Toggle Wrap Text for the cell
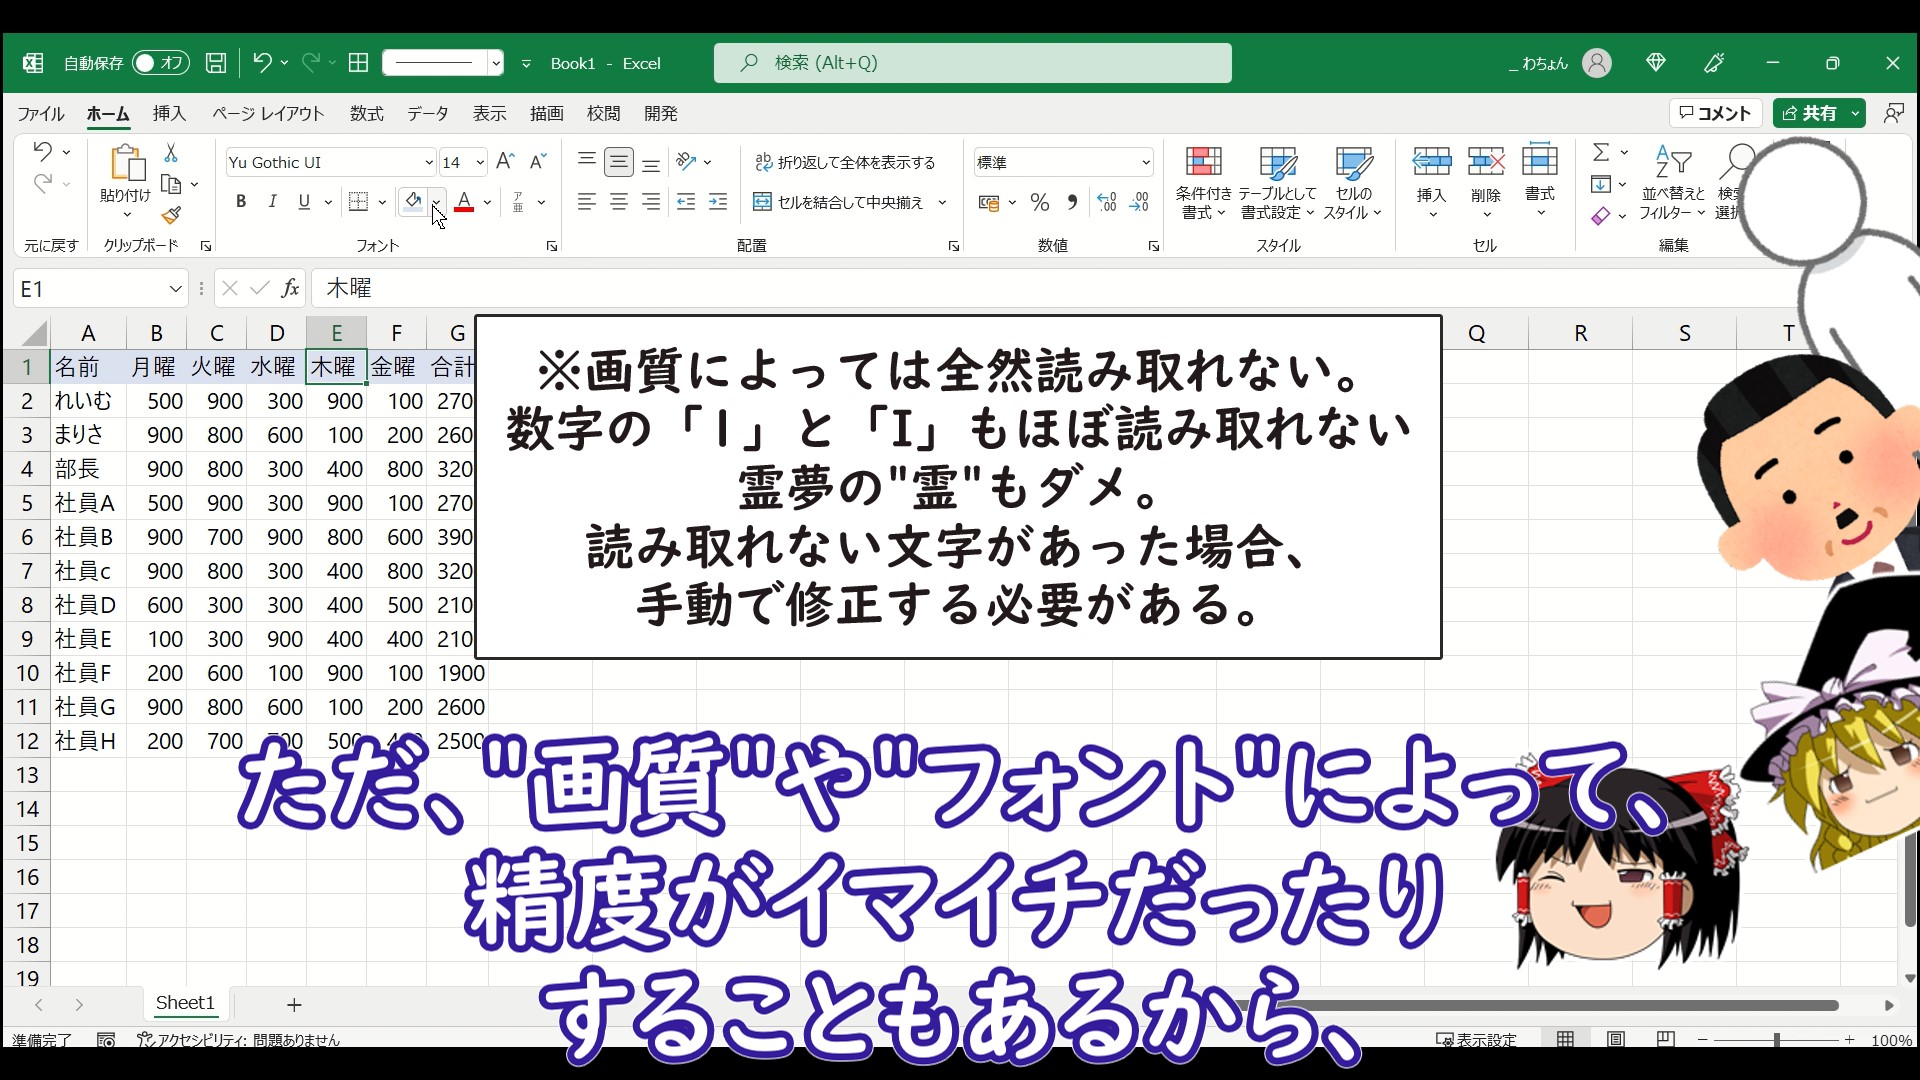Image resolution: width=1920 pixels, height=1080 pixels. 845,162
